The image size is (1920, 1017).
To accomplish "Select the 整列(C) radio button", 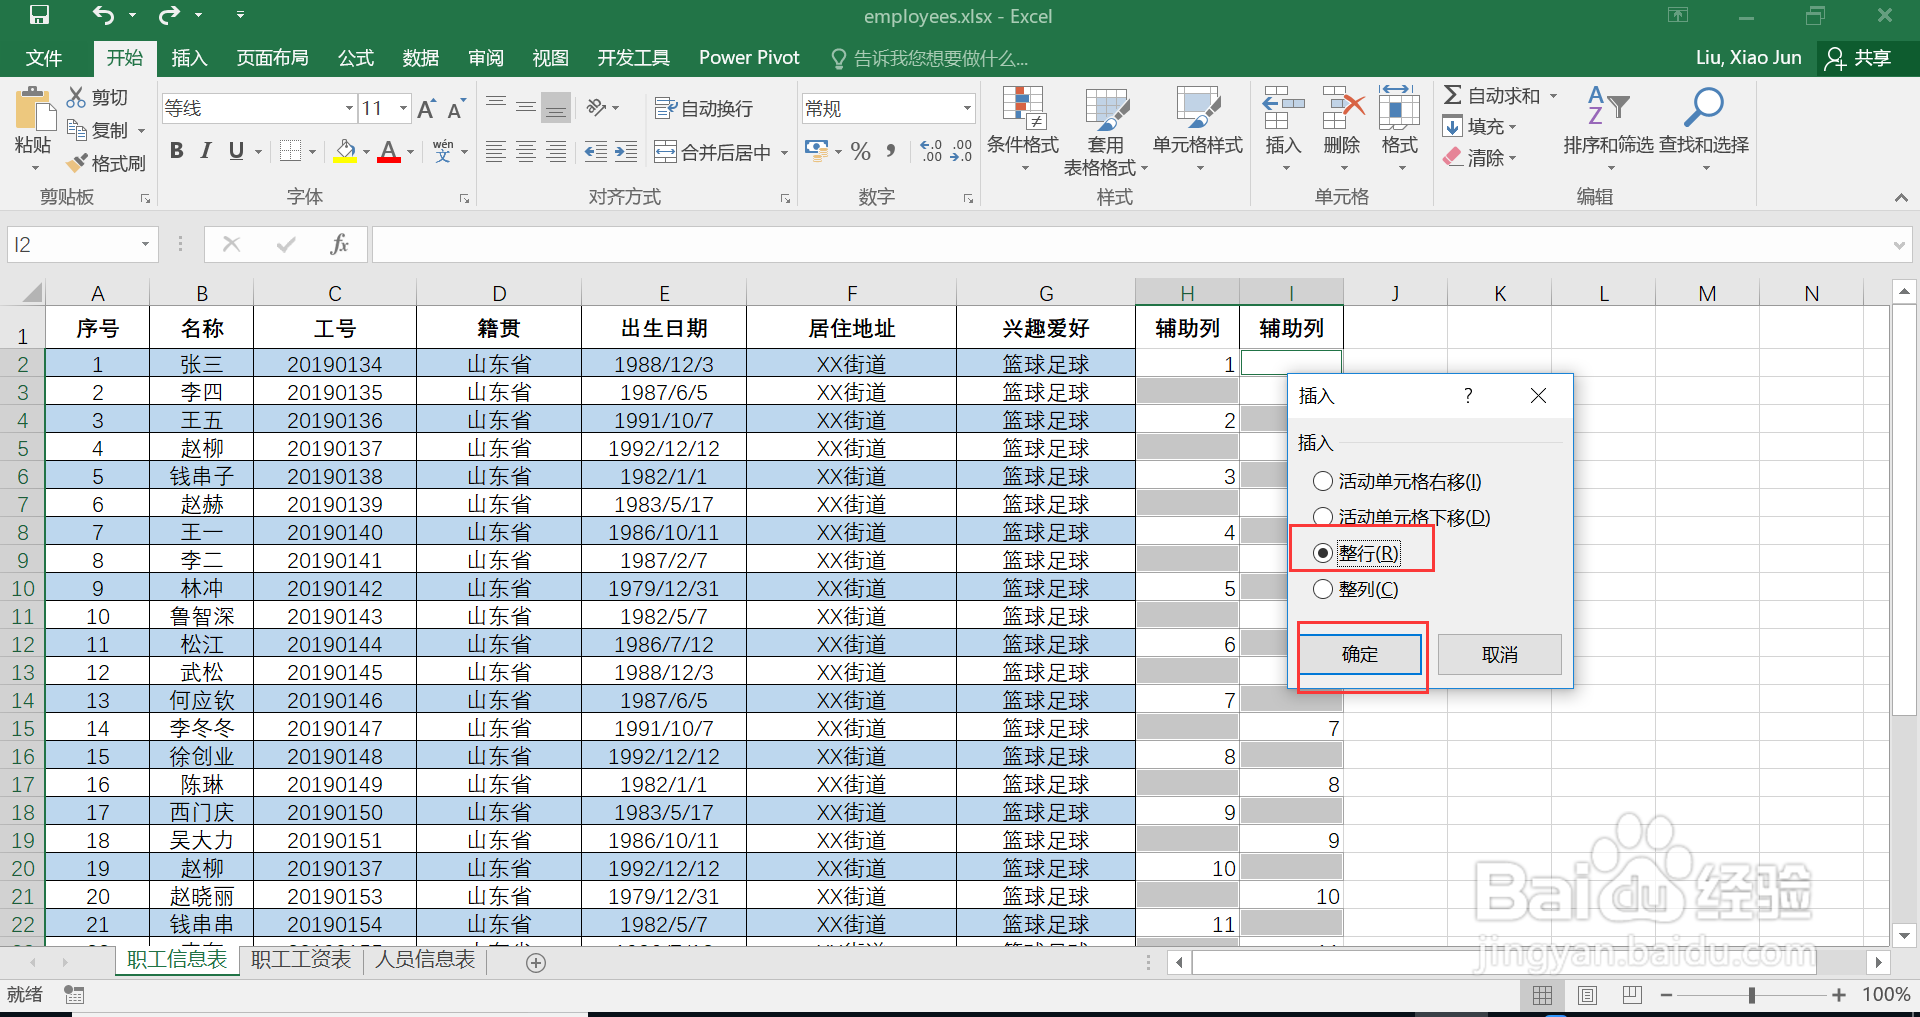I will coord(1322,589).
